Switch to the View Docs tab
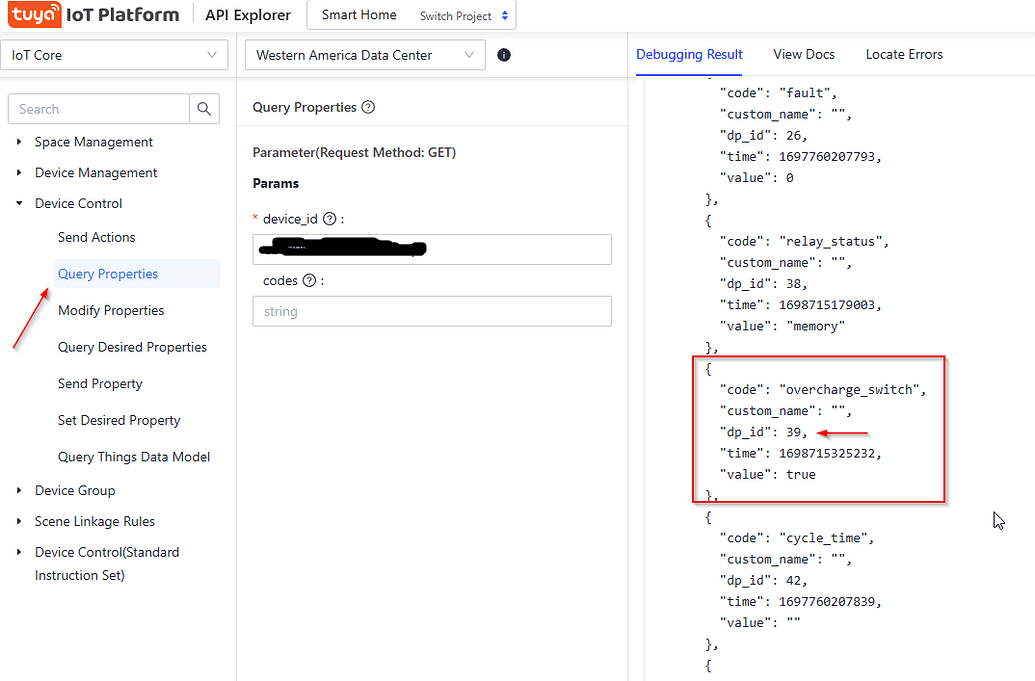Image resolution: width=1035 pixels, height=681 pixels. click(x=804, y=54)
